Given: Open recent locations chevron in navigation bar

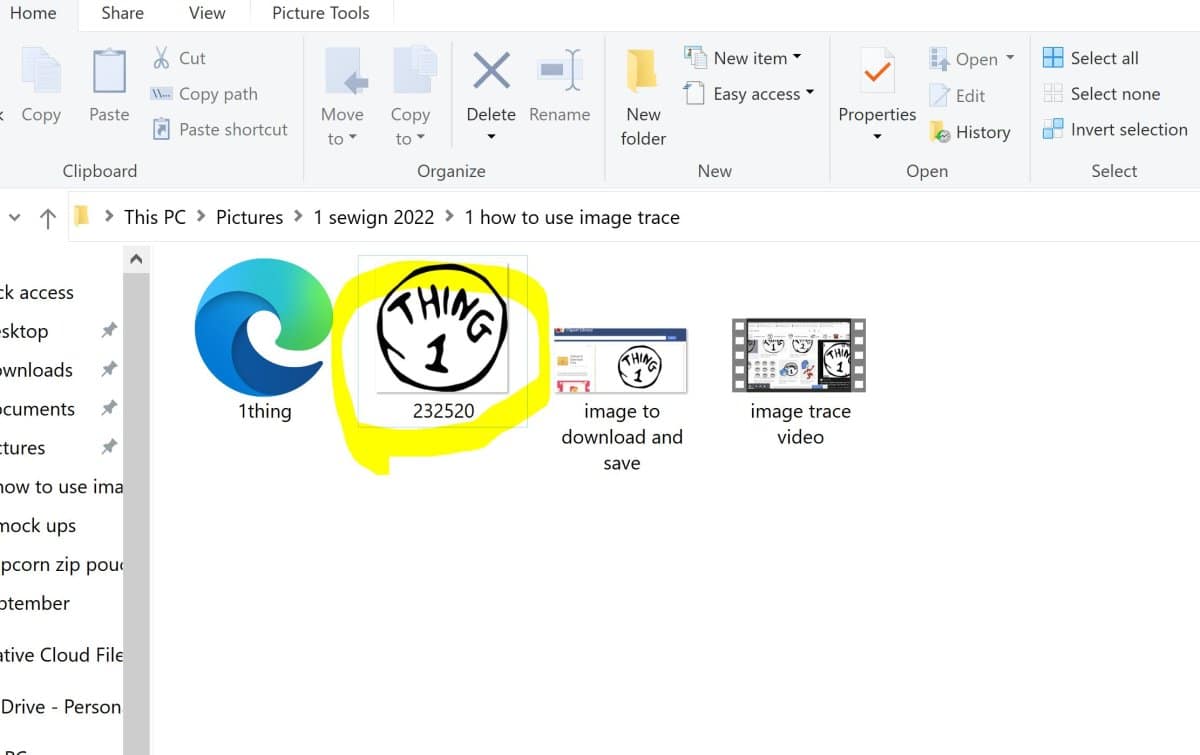Looking at the screenshot, I should pos(14,218).
